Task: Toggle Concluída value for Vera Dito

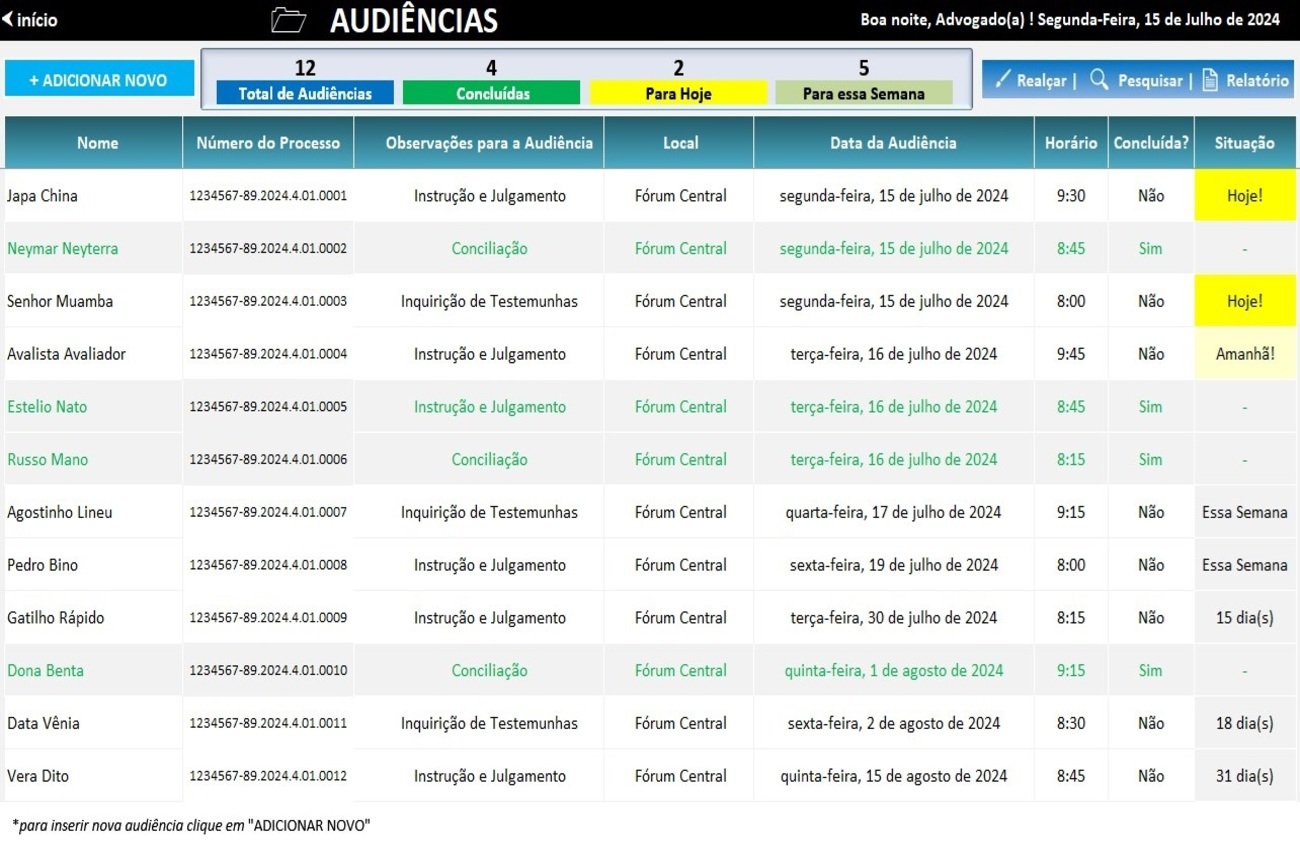Action: 1150,776
